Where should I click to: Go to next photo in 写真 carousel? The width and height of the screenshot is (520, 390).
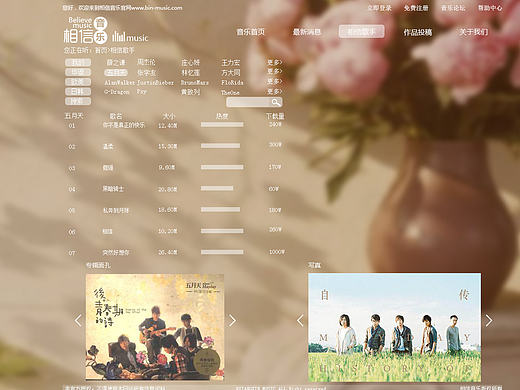click(x=489, y=320)
